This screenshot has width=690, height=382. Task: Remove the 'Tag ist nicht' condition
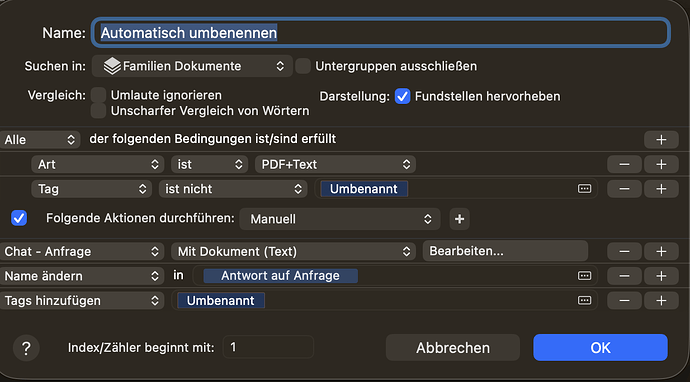click(x=624, y=189)
